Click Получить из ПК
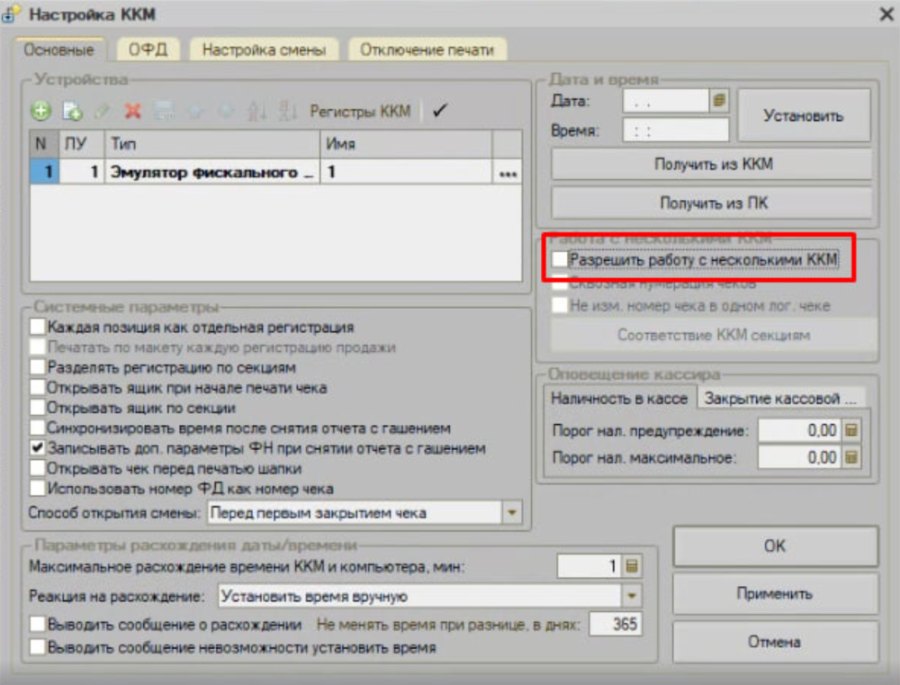The image size is (900, 685). tap(713, 203)
